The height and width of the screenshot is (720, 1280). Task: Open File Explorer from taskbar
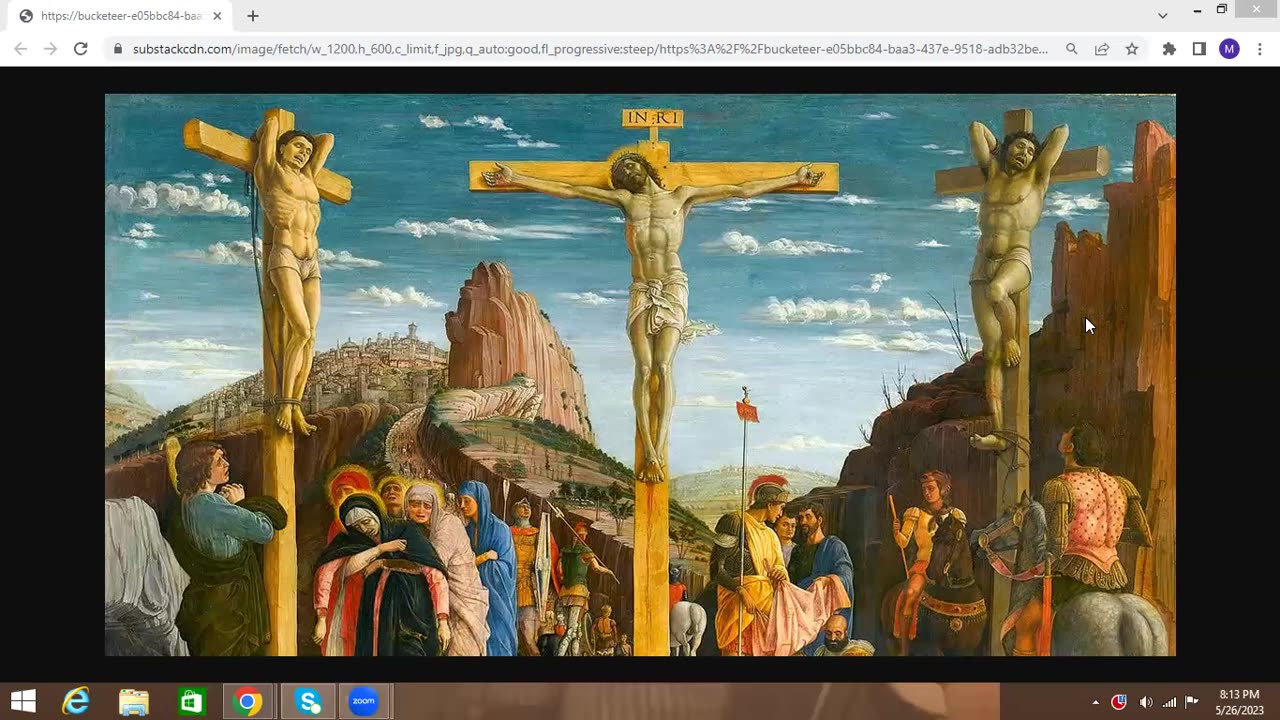tap(134, 702)
